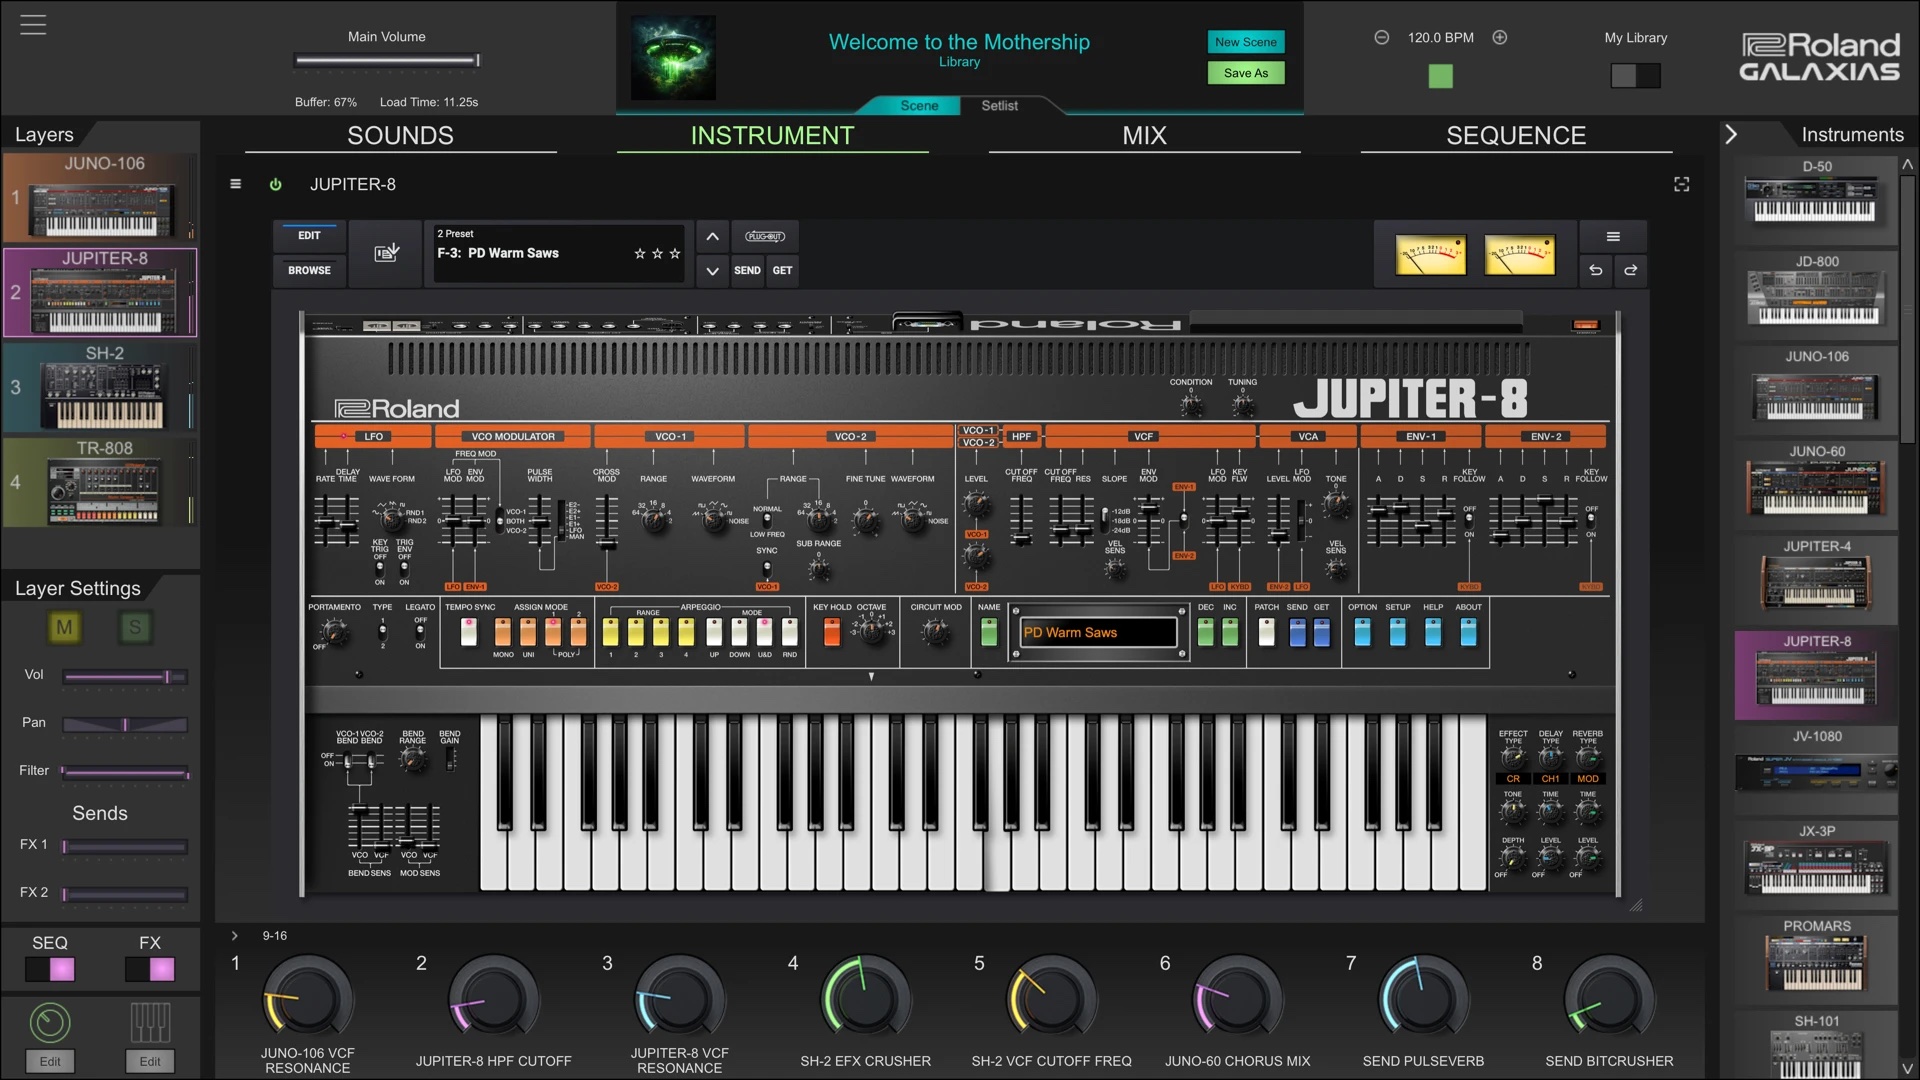Click the PLUG-OUT icon button
This screenshot has height=1080, width=1920.
765,237
